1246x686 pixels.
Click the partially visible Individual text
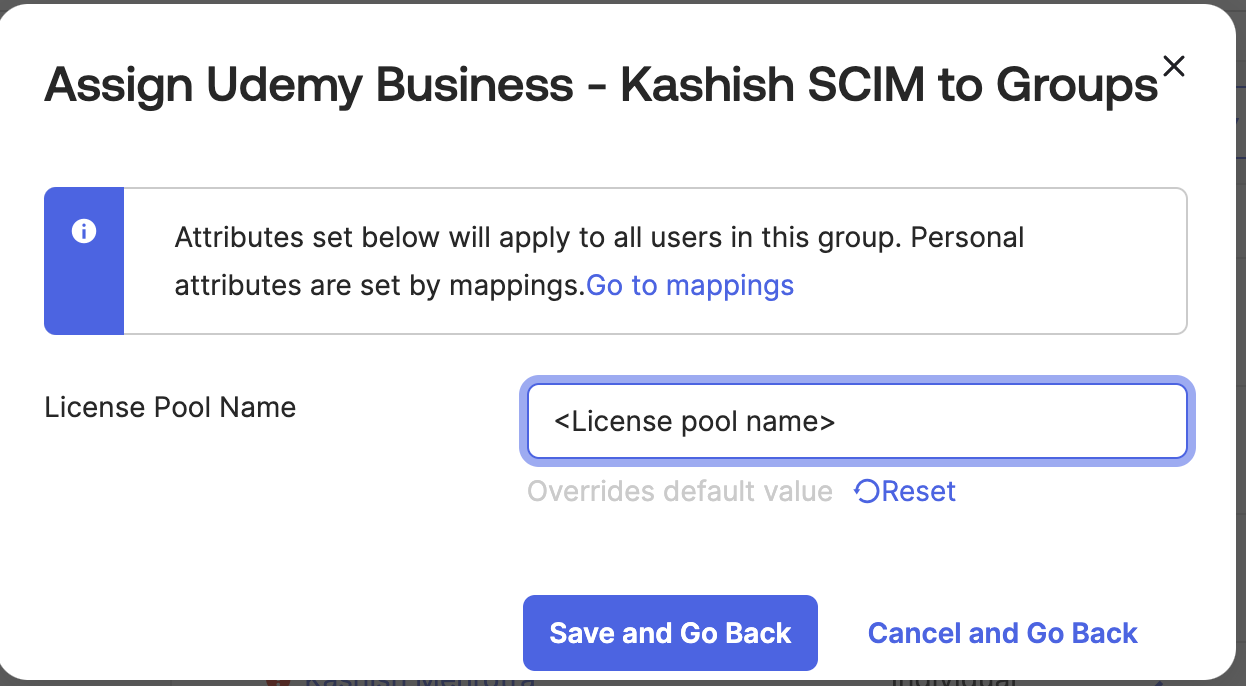point(953,680)
